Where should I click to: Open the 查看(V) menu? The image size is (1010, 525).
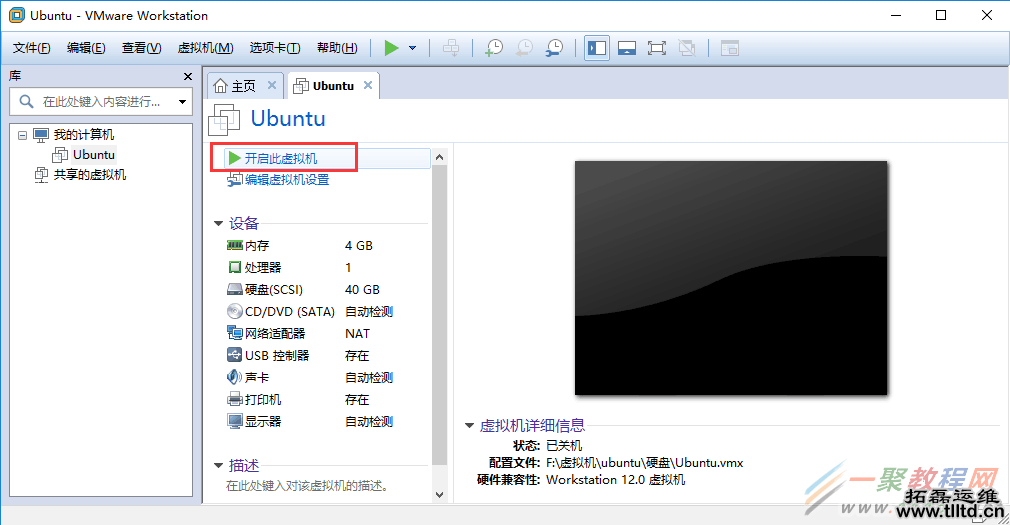pos(141,48)
